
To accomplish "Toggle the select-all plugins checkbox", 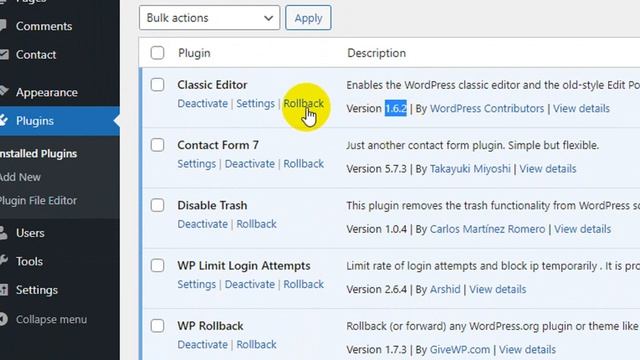I will coord(157,53).
